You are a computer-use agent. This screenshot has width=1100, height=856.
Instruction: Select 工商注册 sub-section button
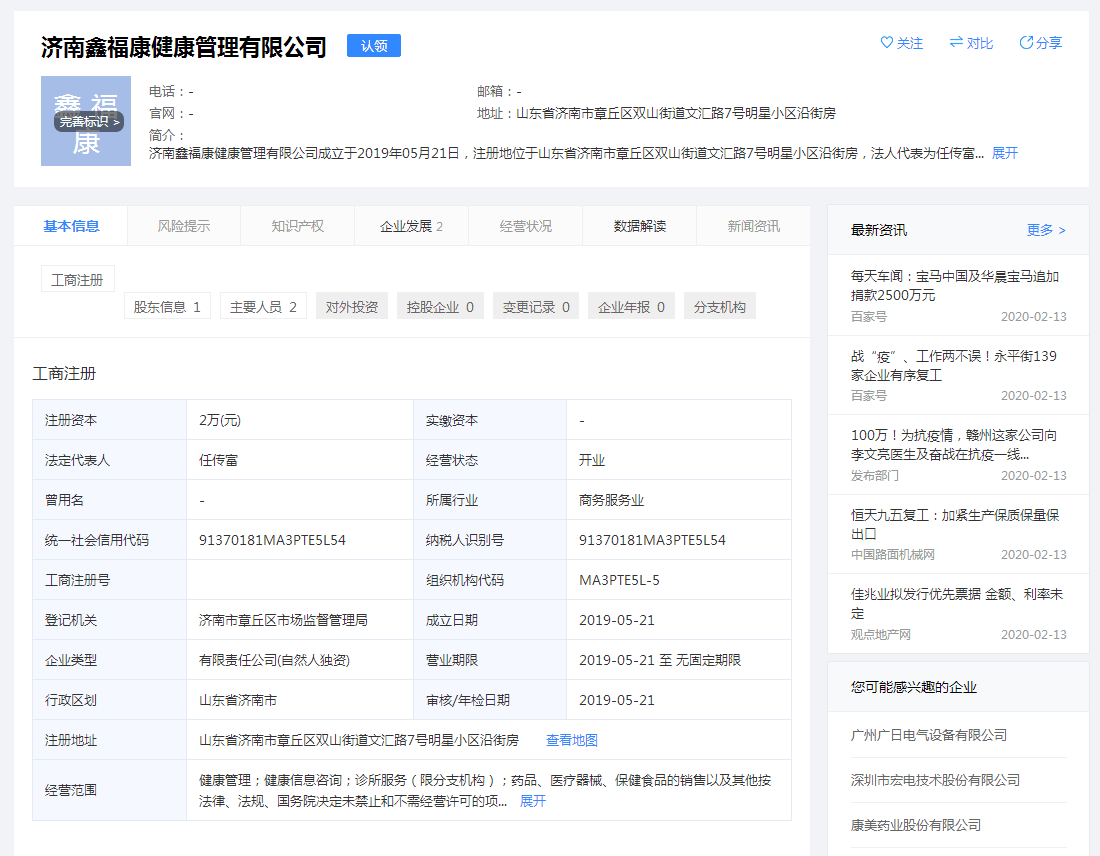[77, 280]
